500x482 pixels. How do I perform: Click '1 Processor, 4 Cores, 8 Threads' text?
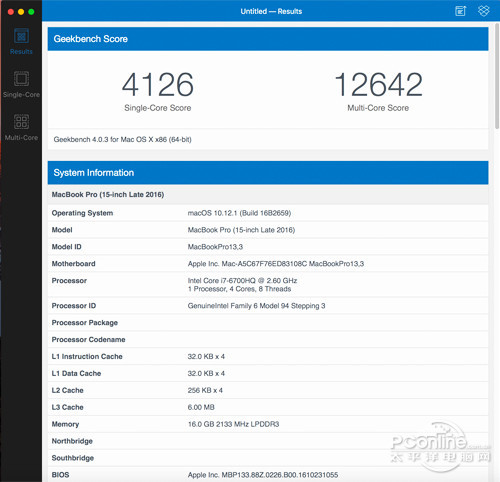tap(239, 289)
